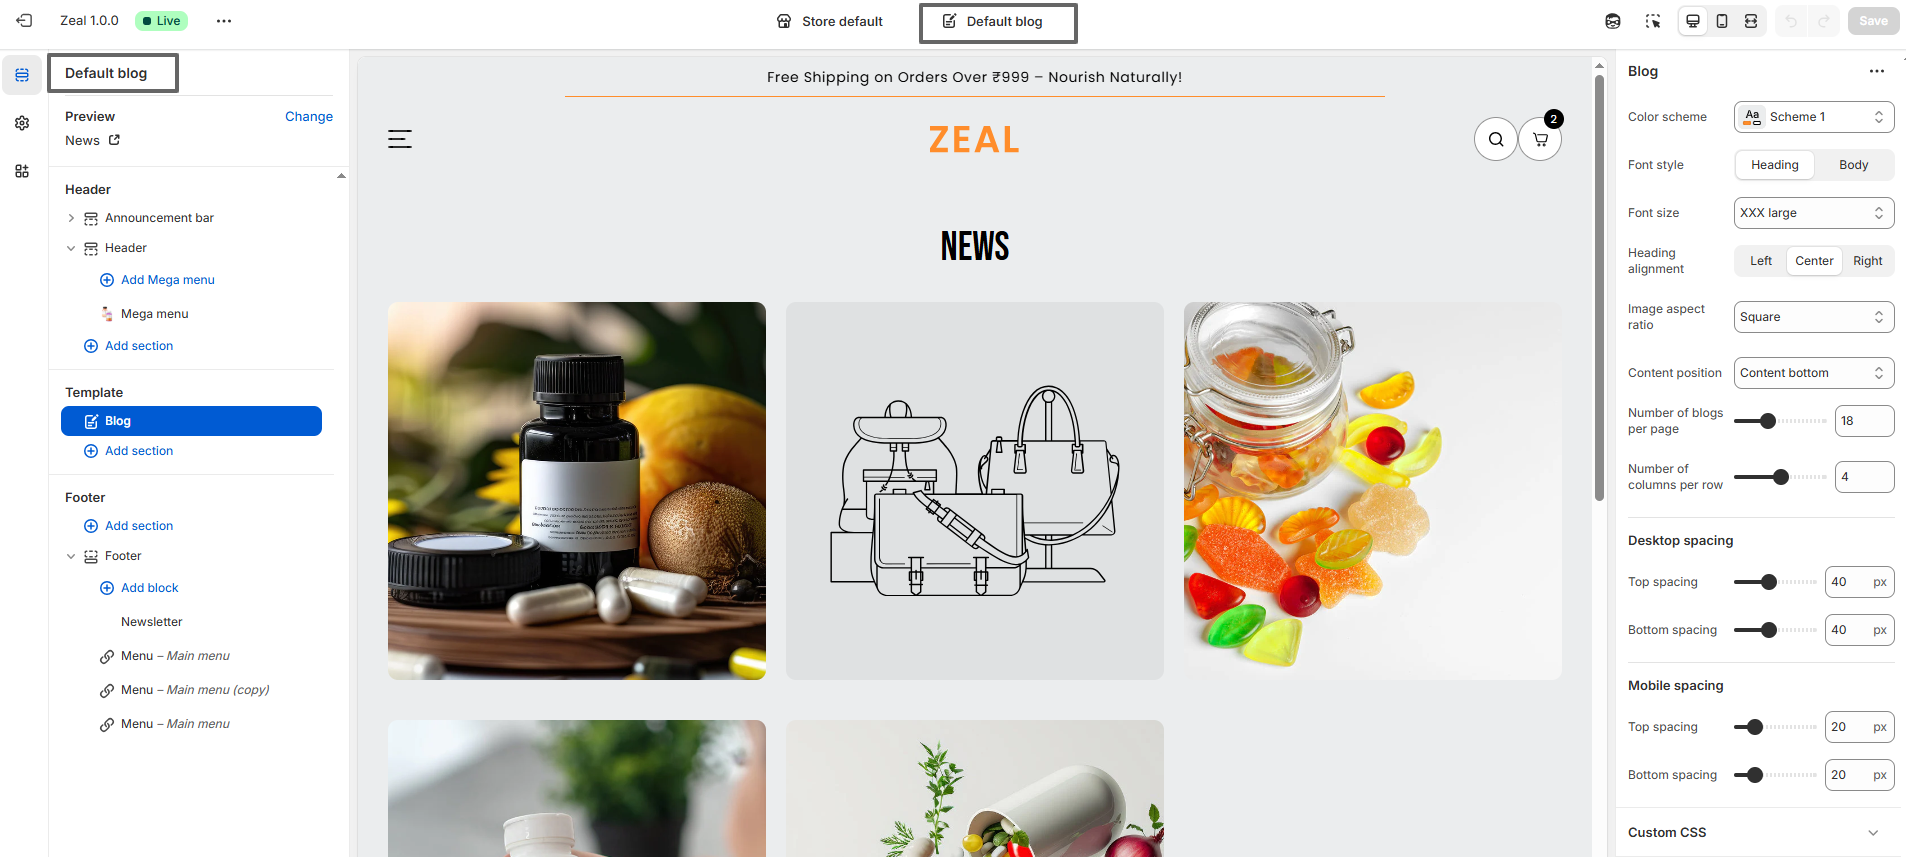Open the Default blog template selector
Image resolution: width=1906 pixels, height=857 pixels.
(998, 23)
